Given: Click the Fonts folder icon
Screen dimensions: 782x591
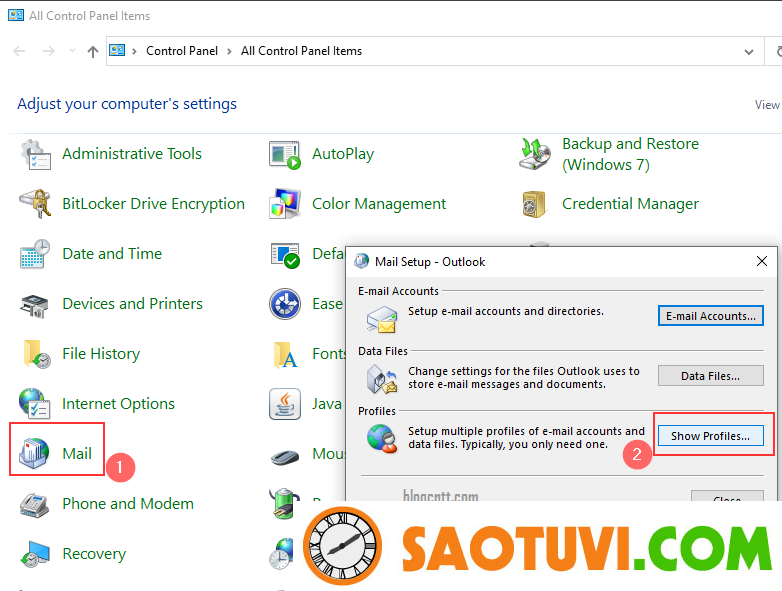Looking at the screenshot, I should tap(285, 355).
